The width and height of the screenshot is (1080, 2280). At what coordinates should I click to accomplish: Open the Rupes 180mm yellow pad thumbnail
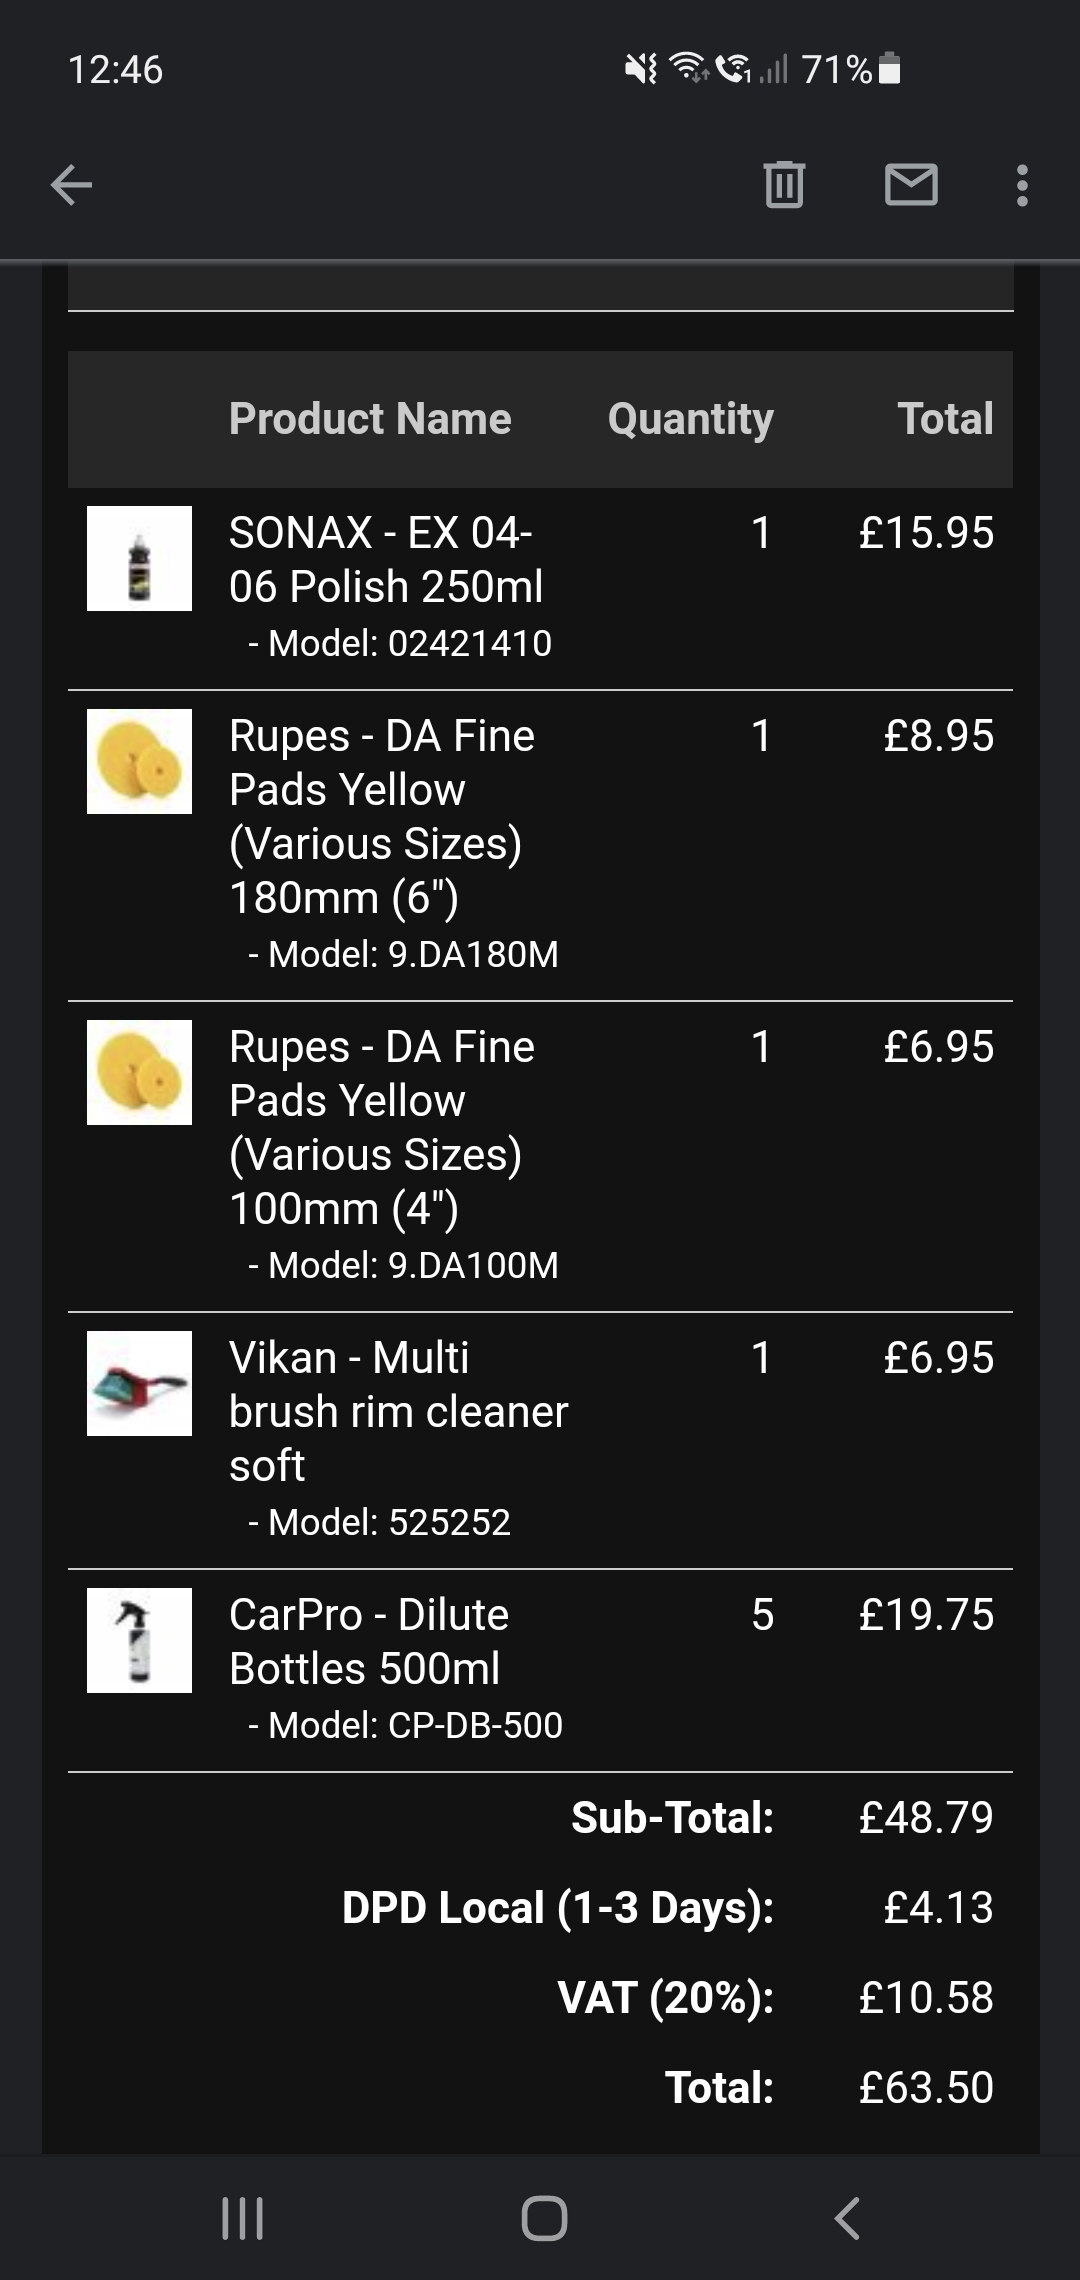click(x=139, y=761)
